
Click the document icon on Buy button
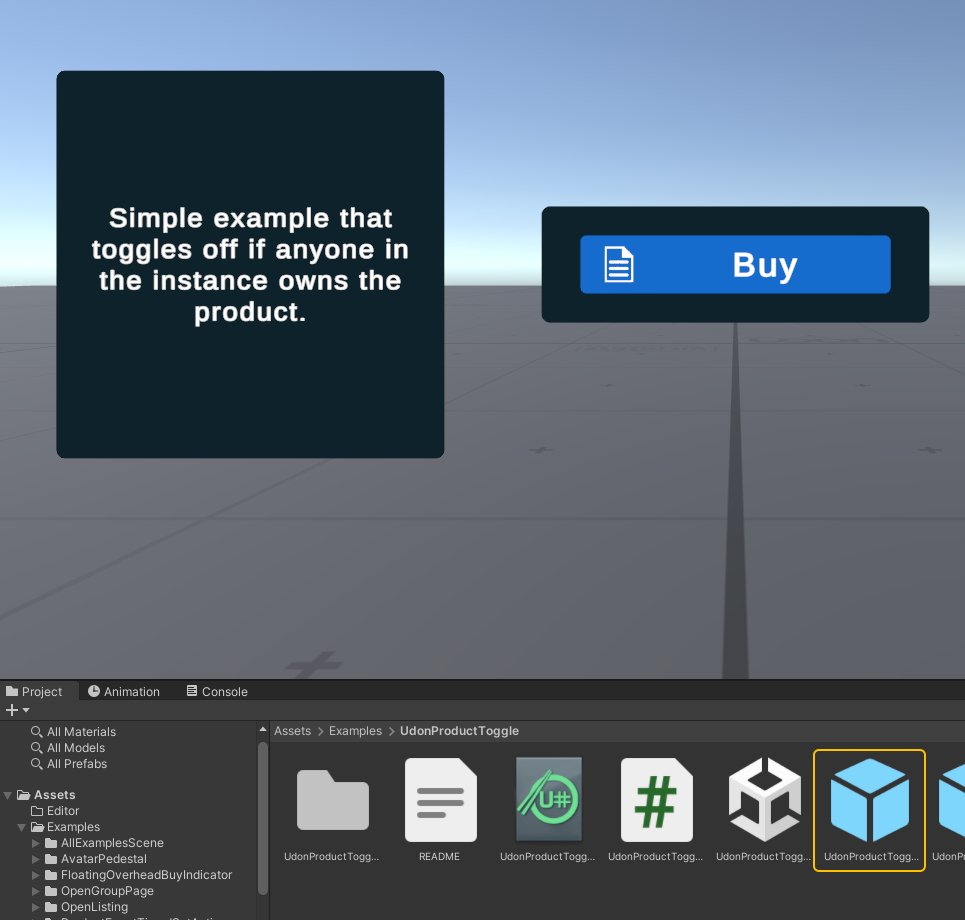point(619,265)
